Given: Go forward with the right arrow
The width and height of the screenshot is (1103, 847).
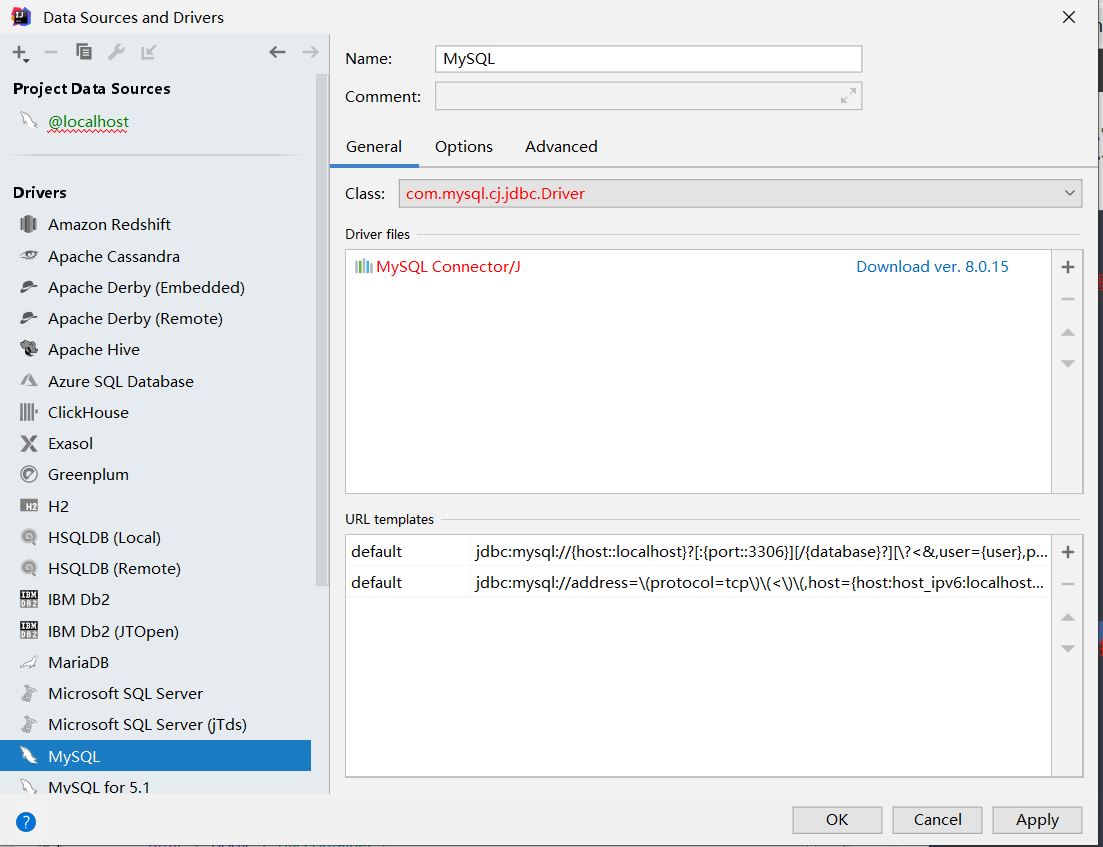Looking at the screenshot, I should click(310, 52).
